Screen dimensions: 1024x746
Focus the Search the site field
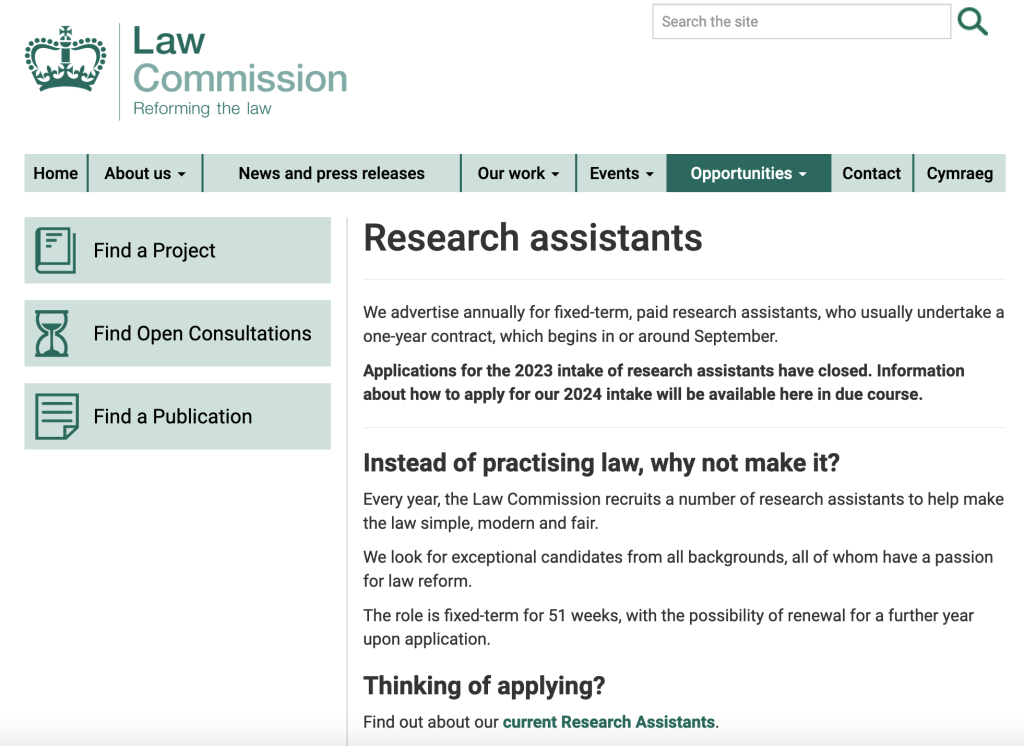click(x=801, y=22)
